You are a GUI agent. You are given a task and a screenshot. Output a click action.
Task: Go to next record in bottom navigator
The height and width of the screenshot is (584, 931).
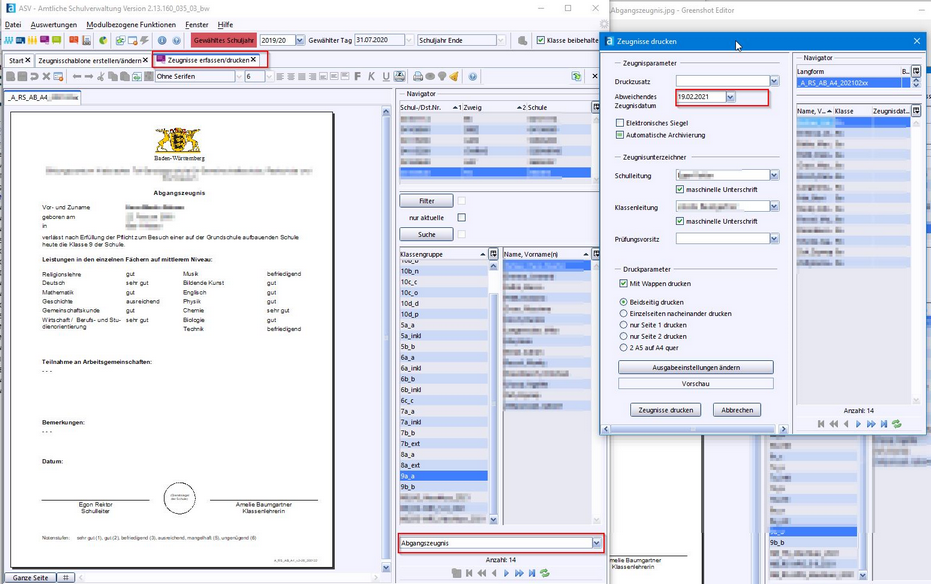(506, 573)
